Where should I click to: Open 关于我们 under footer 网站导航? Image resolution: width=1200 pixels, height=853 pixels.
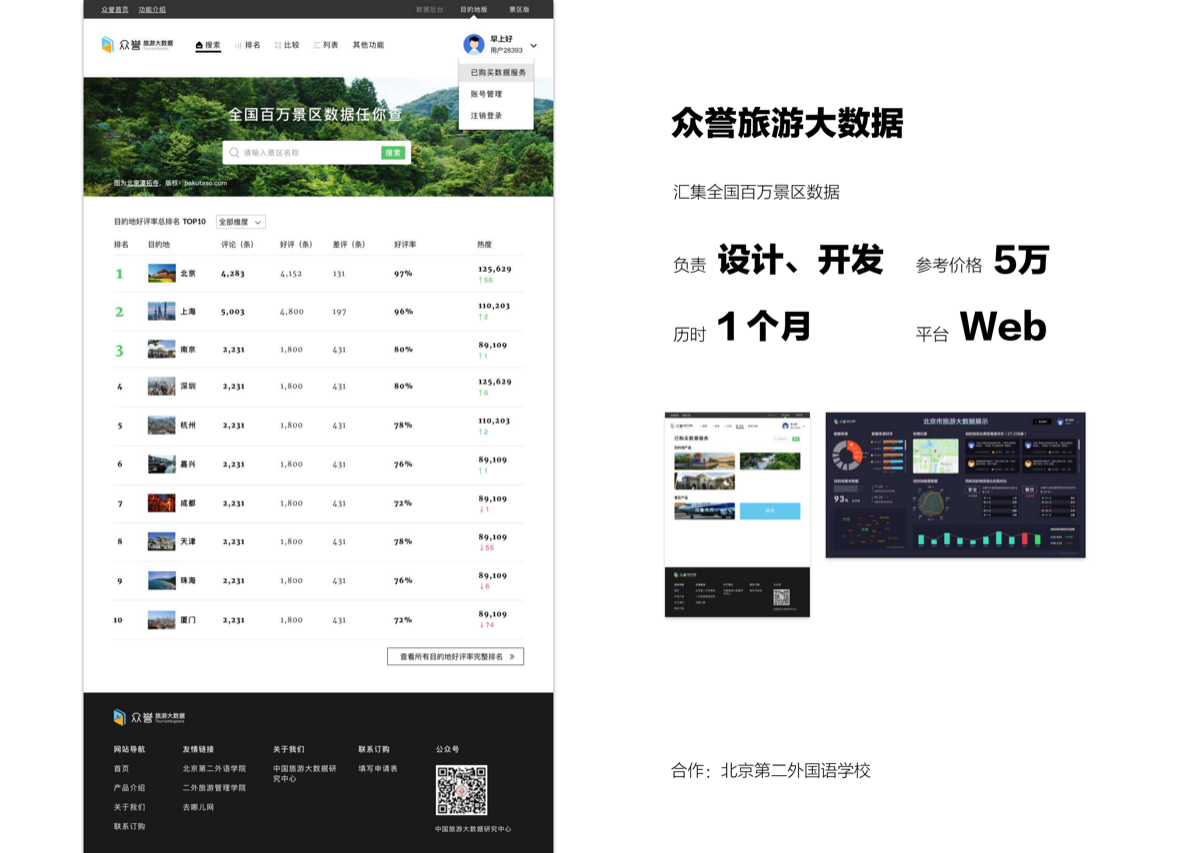coord(129,807)
